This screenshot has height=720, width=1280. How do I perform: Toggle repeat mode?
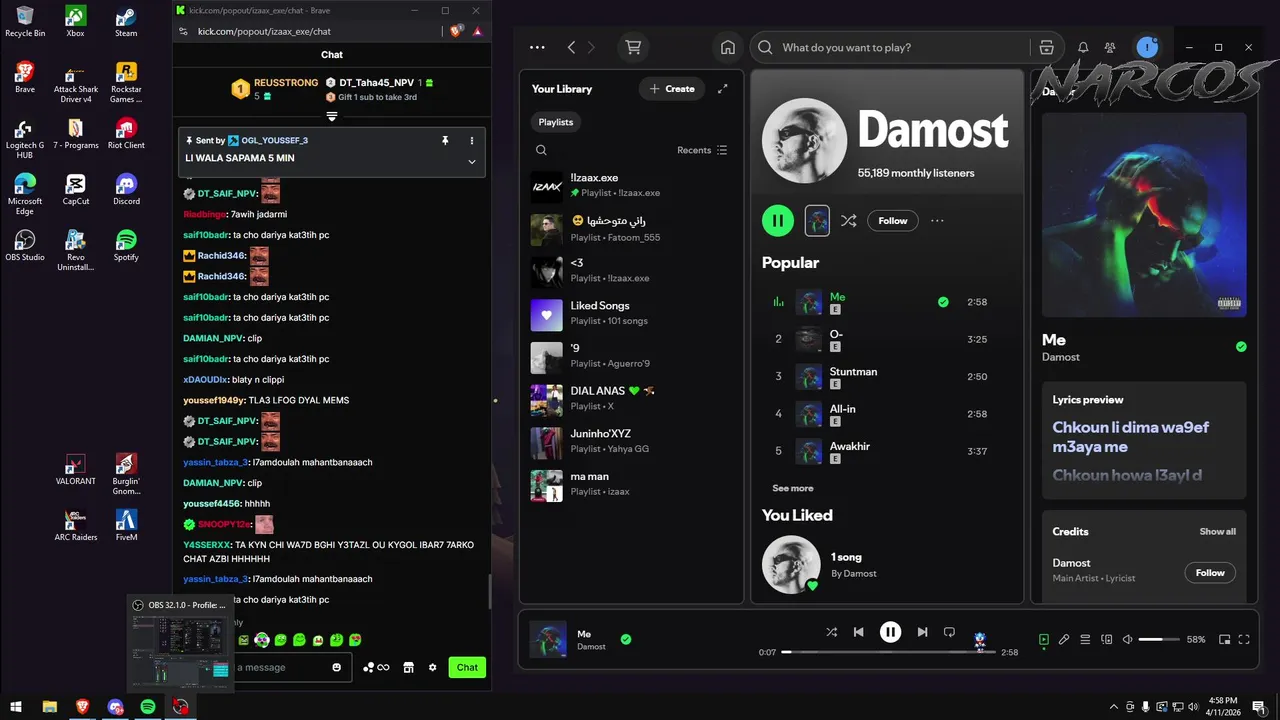pos(949,632)
